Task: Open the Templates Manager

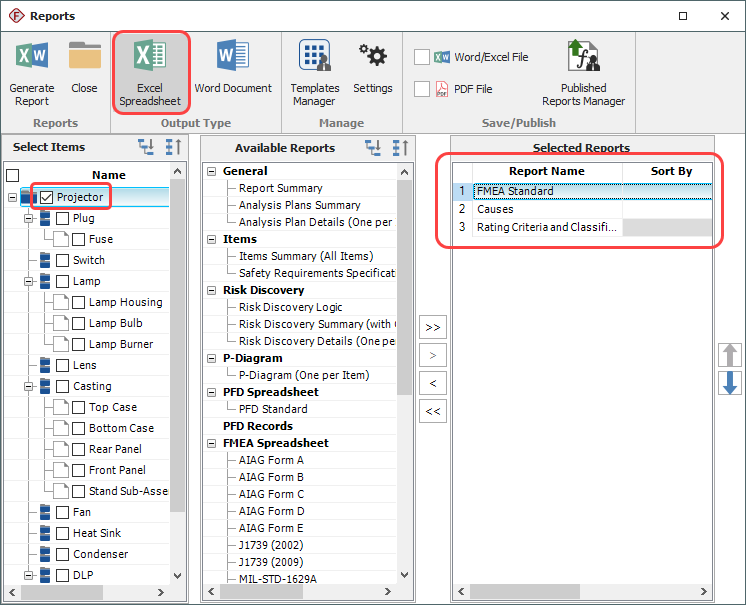Action: (314, 56)
